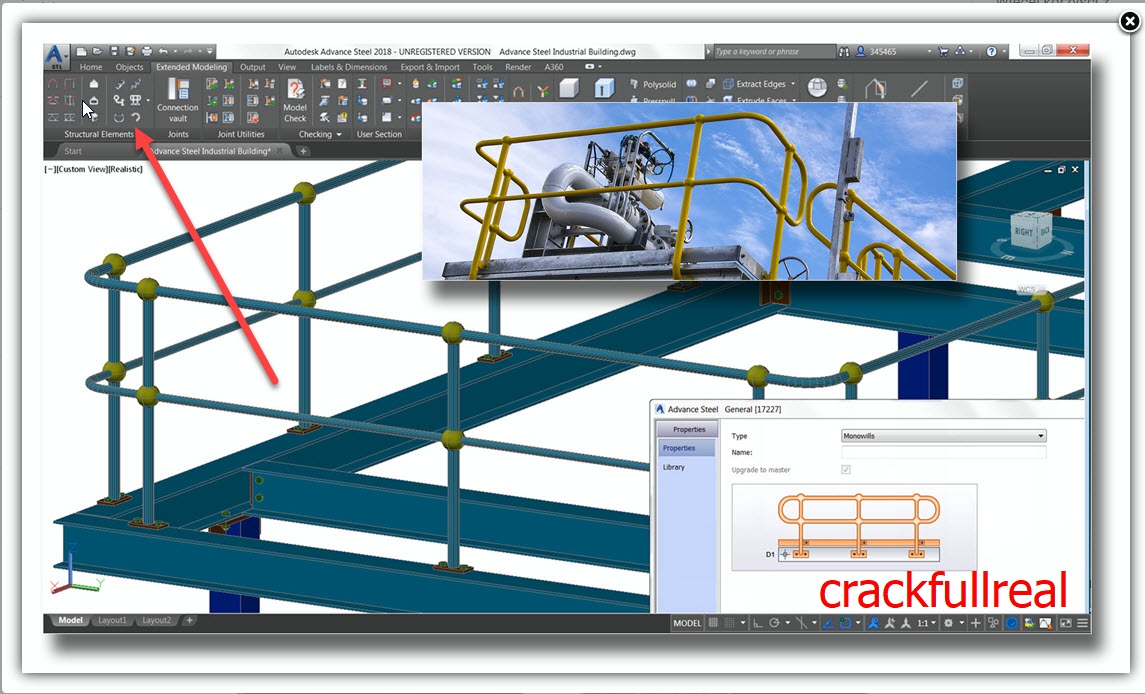This screenshot has width=1145, height=694.
Task: Click the Help question-mark icon
Action: (x=991, y=51)
